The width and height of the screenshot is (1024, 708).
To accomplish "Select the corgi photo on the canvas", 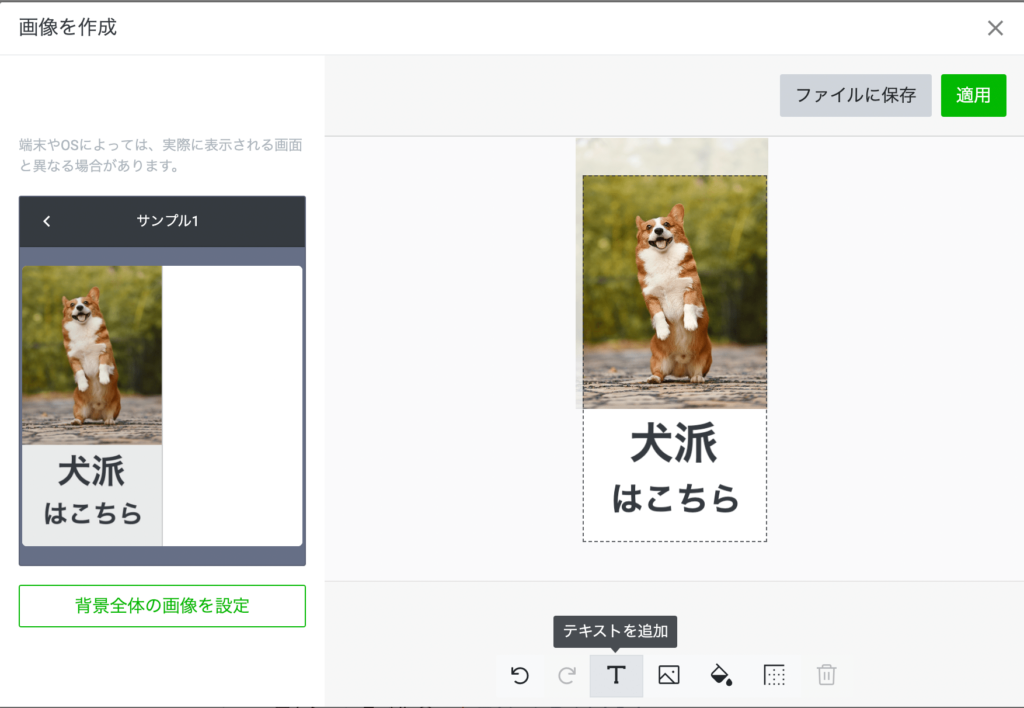I will (674, 292).
